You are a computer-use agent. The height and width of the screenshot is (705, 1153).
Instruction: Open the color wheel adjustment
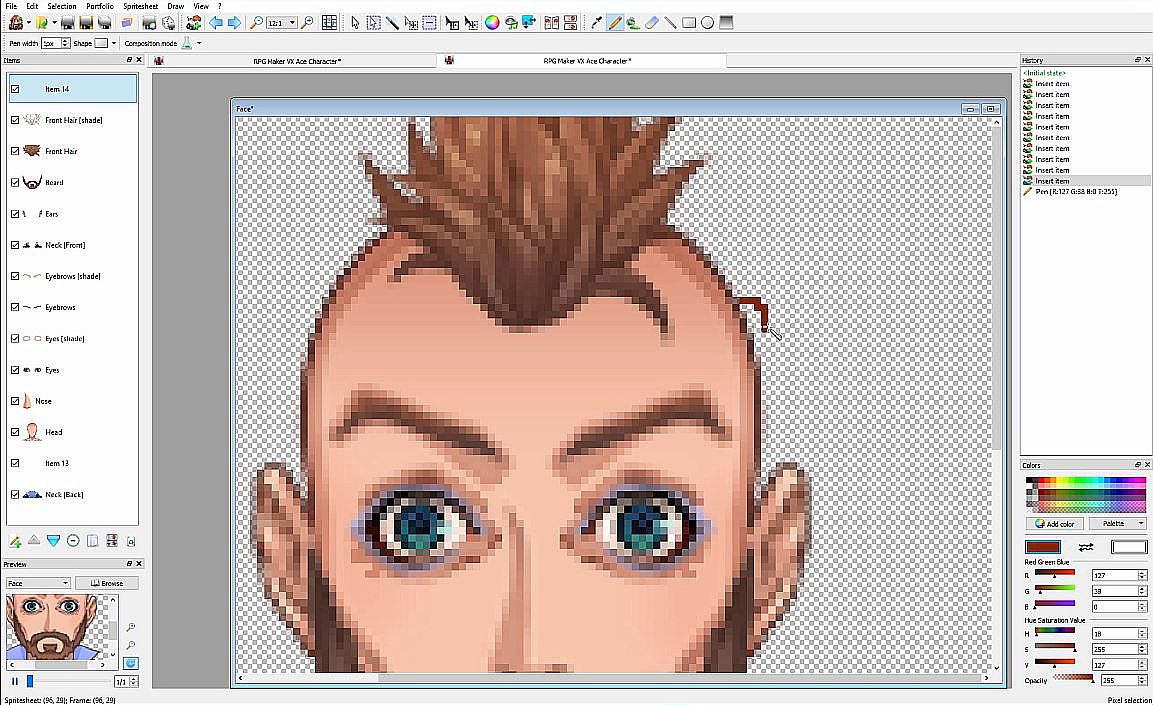coord(492,23)
